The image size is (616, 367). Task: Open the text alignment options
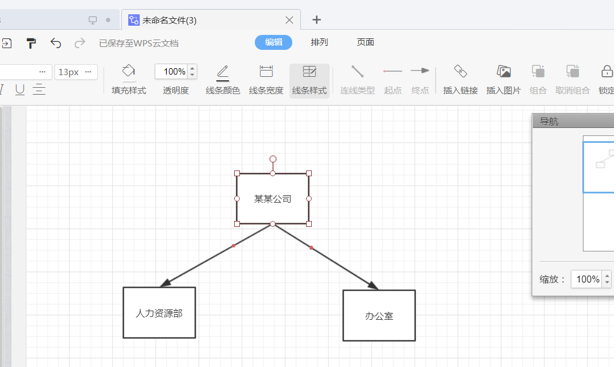tap(39, 90)
